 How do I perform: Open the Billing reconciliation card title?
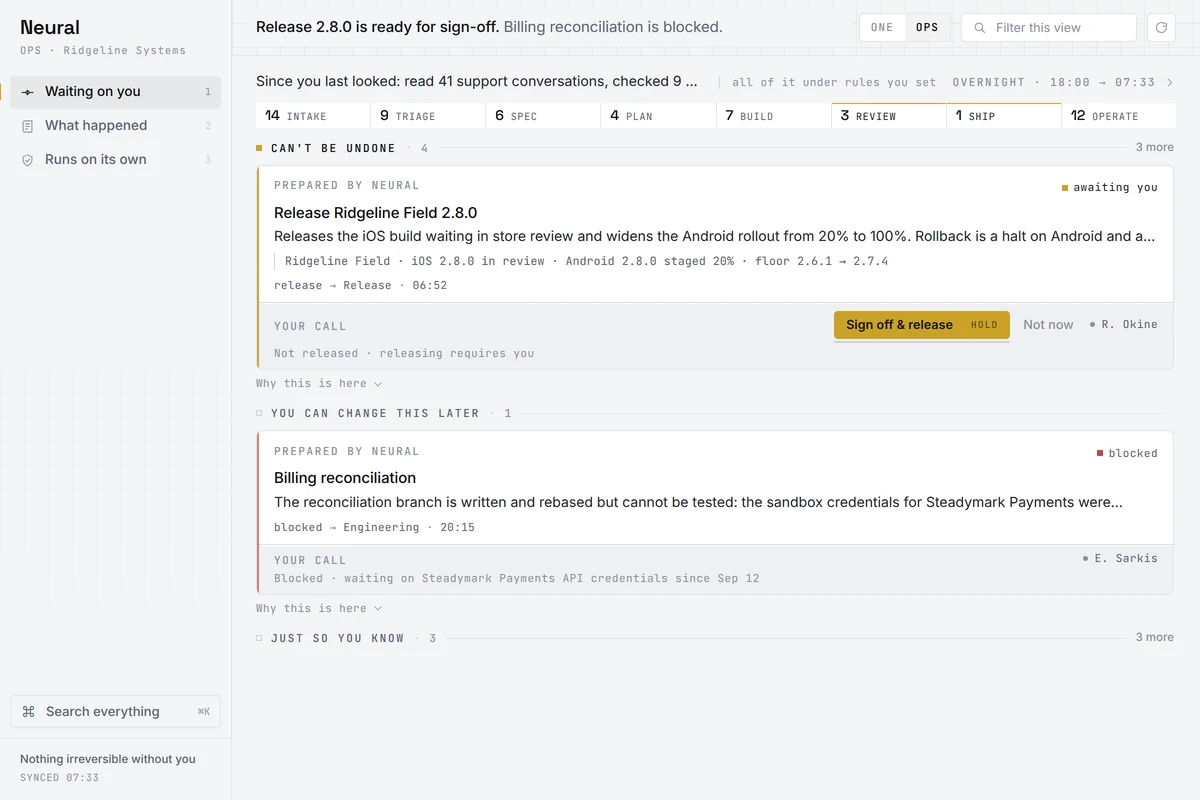[345, 478]
